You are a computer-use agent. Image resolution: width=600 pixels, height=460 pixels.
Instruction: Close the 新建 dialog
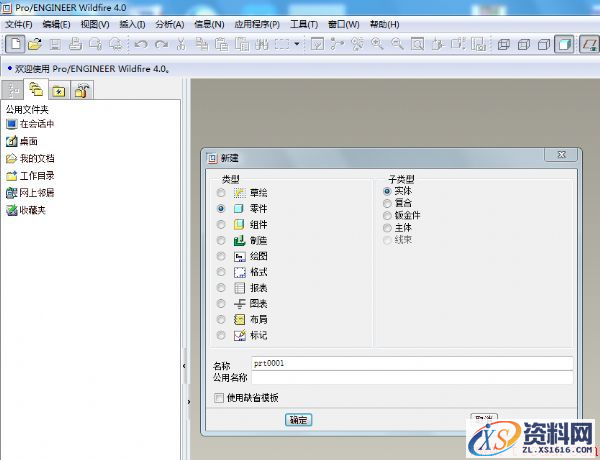pos(561,155)
